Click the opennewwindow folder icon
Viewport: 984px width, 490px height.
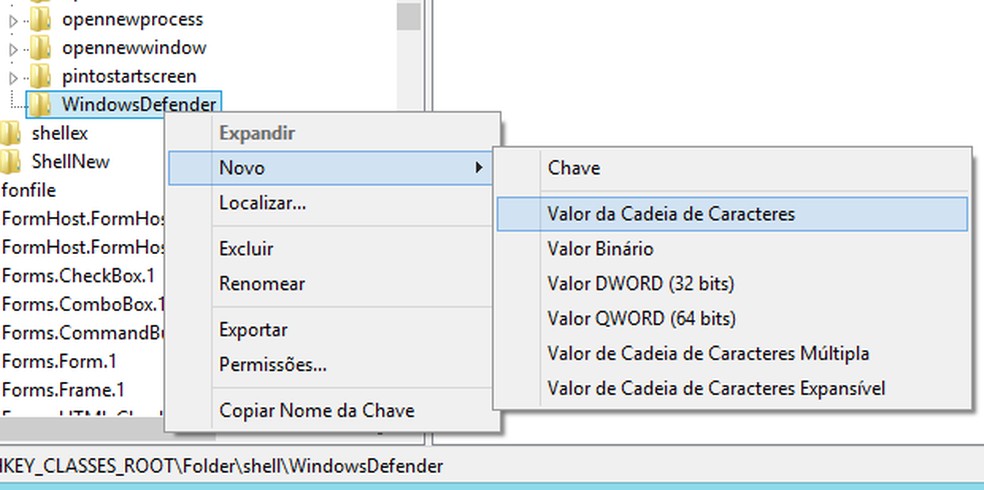tap(40, 47)
